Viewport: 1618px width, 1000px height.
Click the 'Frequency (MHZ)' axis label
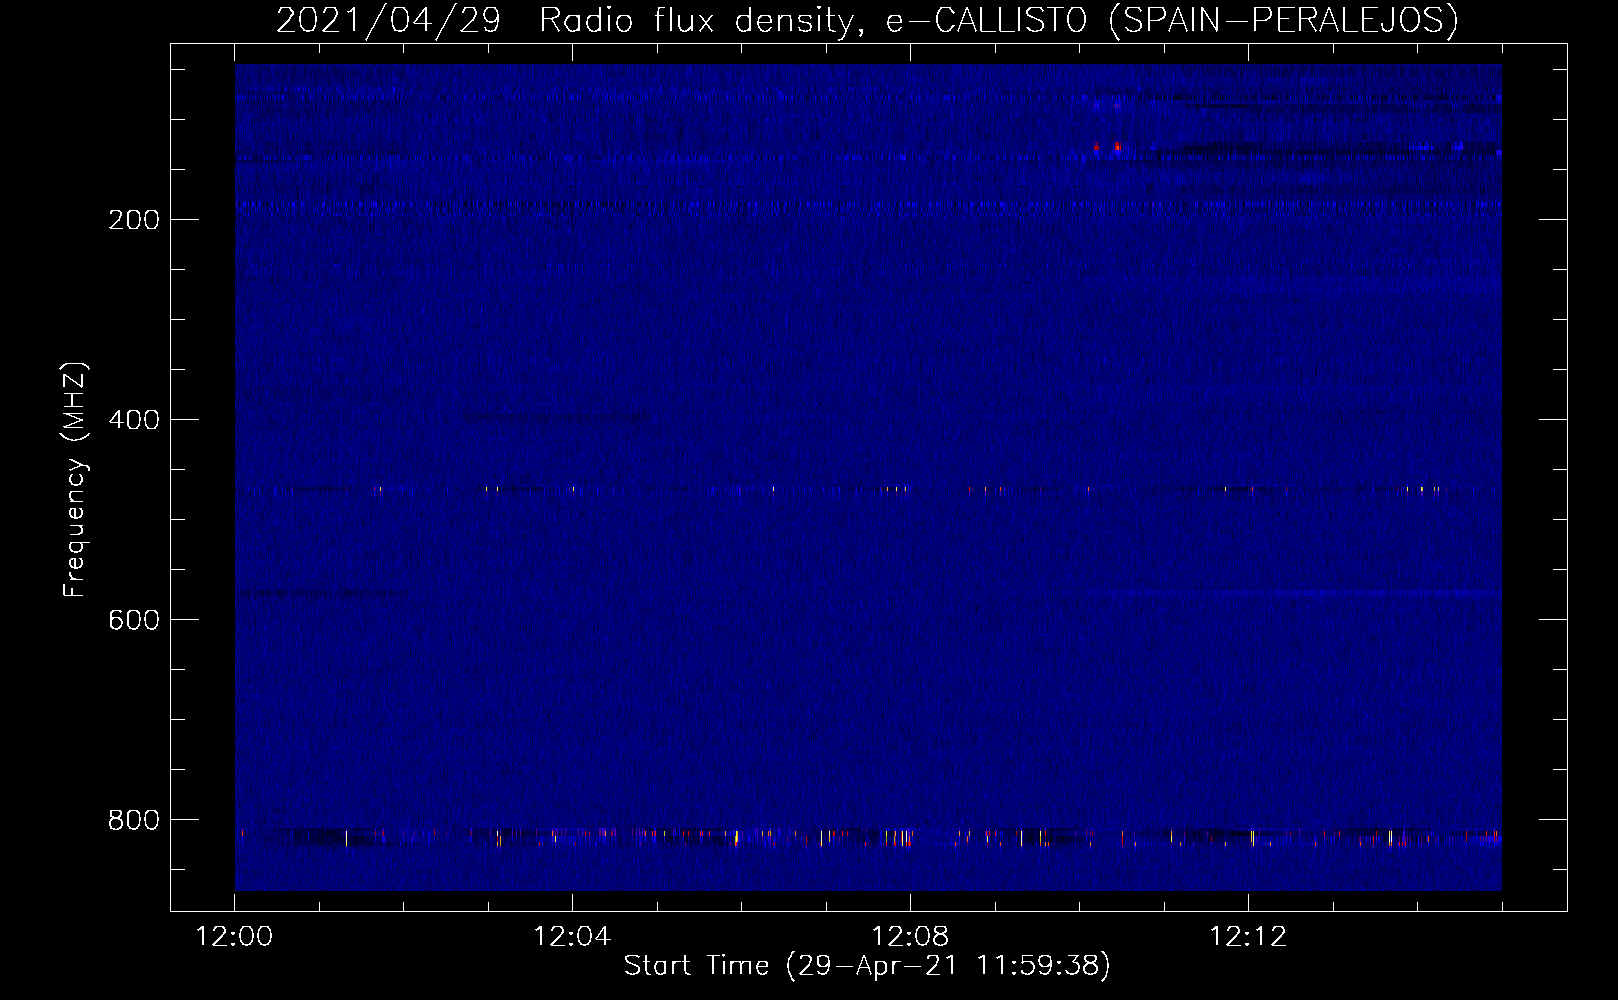(75, 480)
